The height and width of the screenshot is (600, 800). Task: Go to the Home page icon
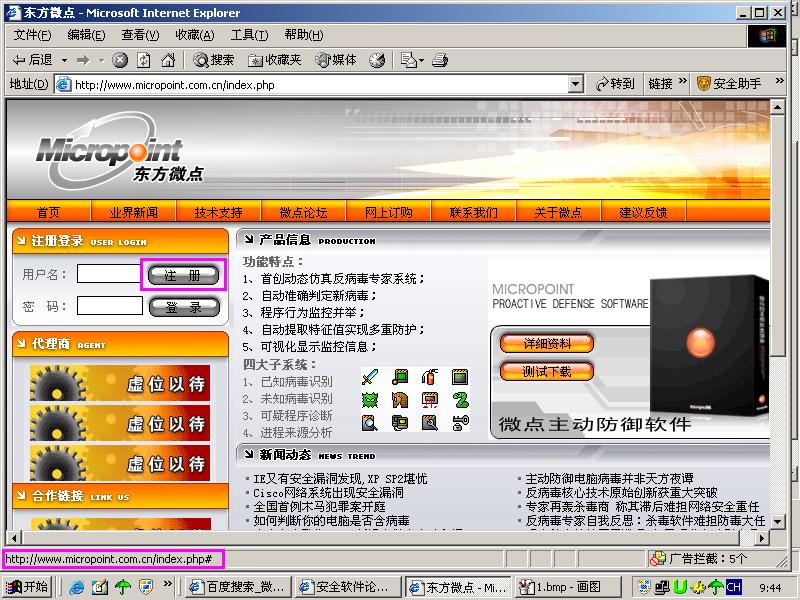(x=168, y=60)
